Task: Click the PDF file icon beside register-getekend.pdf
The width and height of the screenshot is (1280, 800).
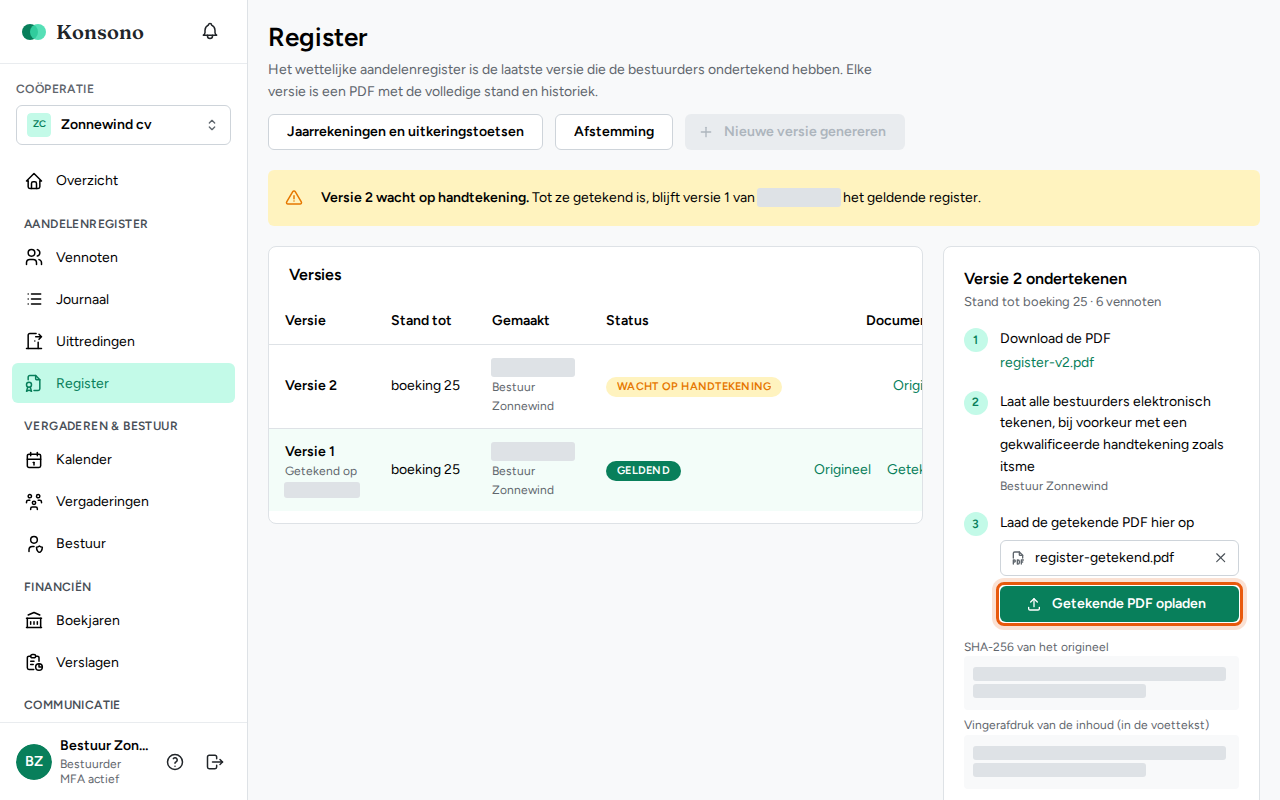Action: point(1018,558)
